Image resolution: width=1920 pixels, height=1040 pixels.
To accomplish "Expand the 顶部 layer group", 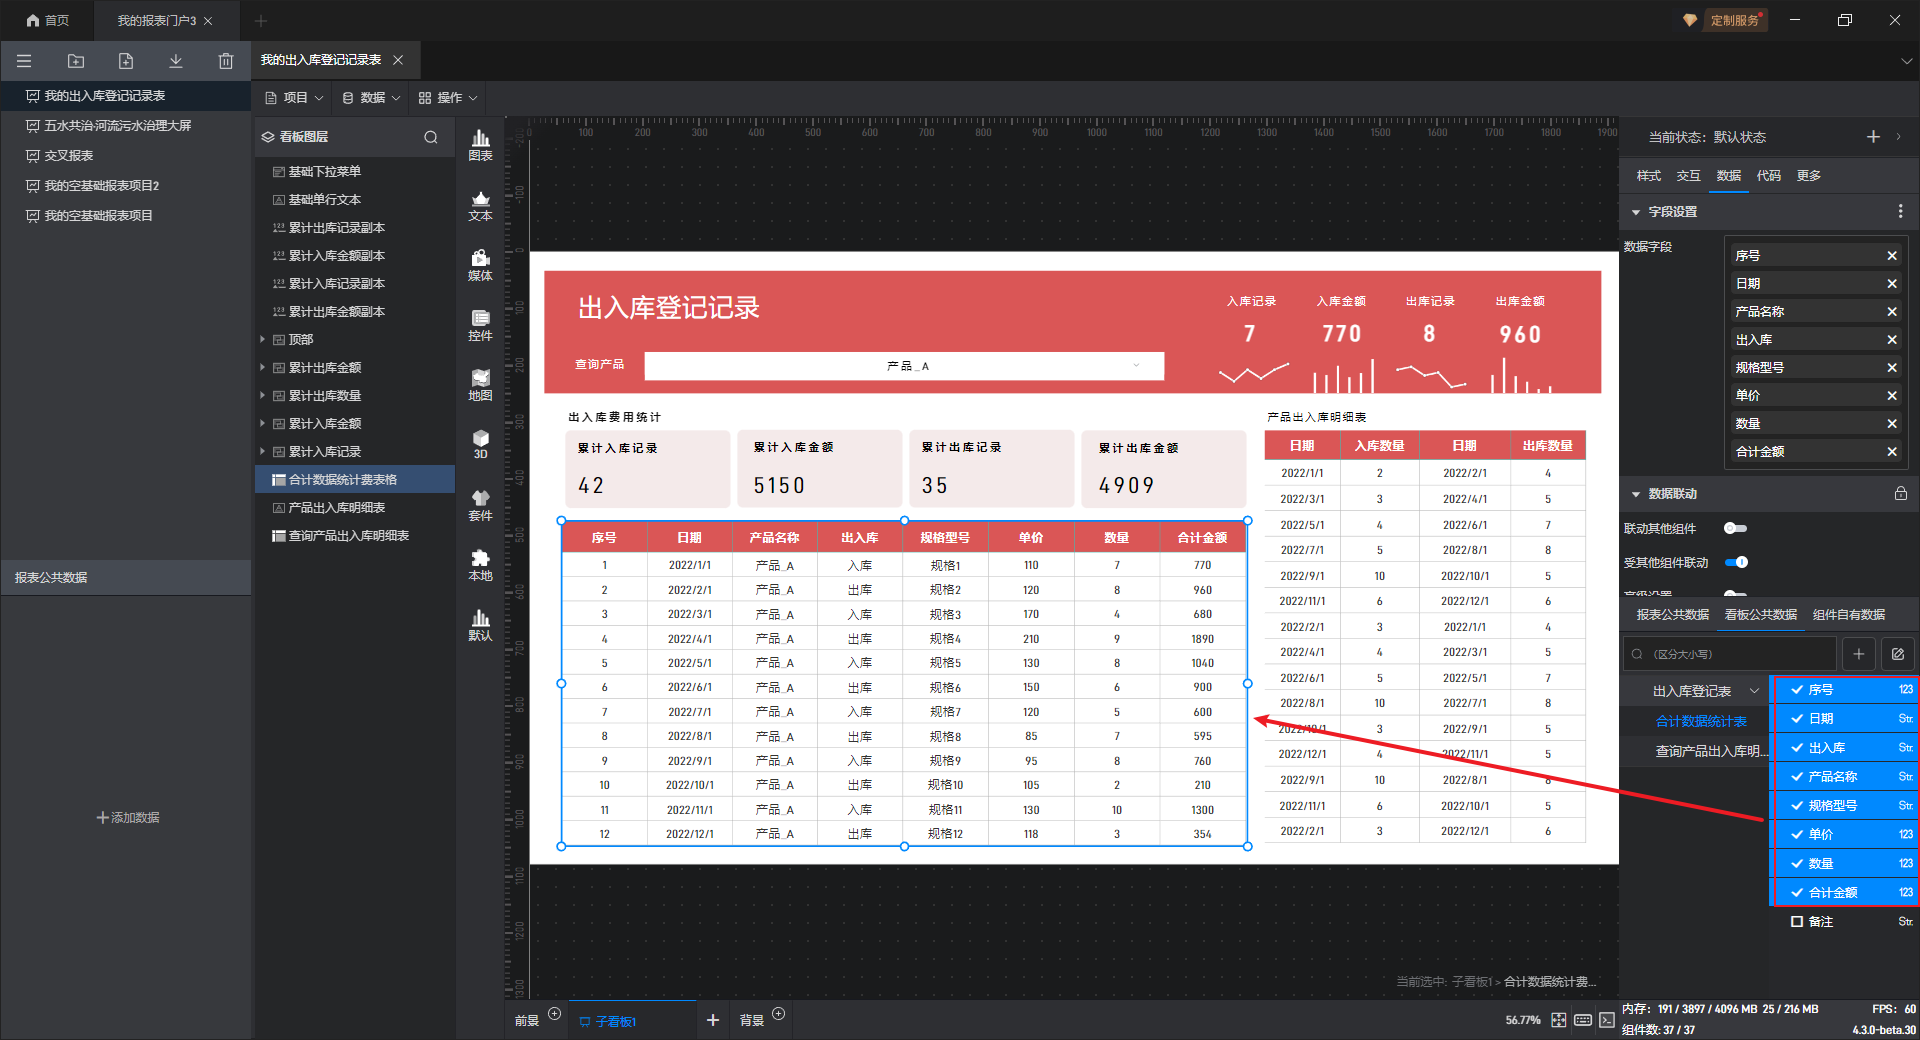I will [263, 340].
